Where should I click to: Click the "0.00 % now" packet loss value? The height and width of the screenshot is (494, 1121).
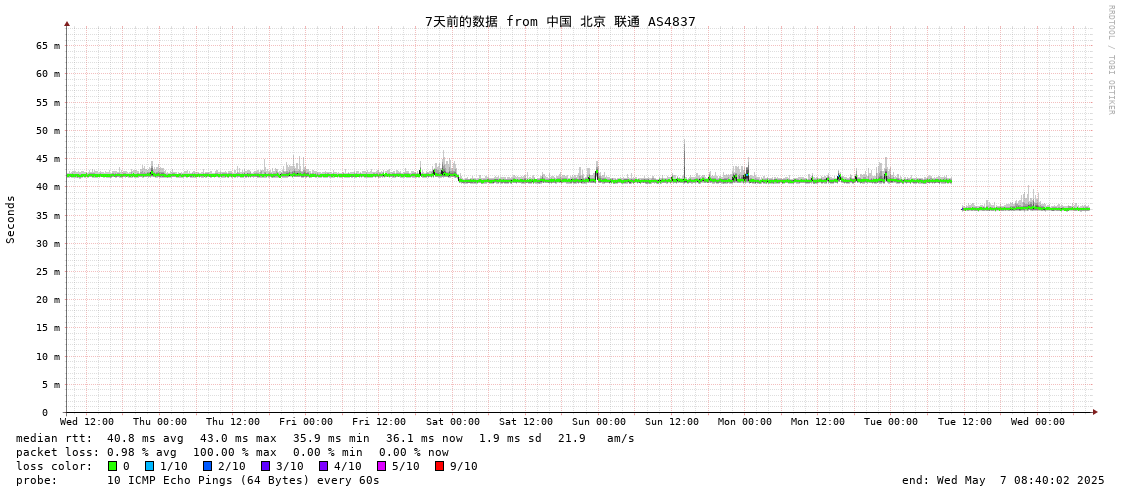tap(413, 452)
